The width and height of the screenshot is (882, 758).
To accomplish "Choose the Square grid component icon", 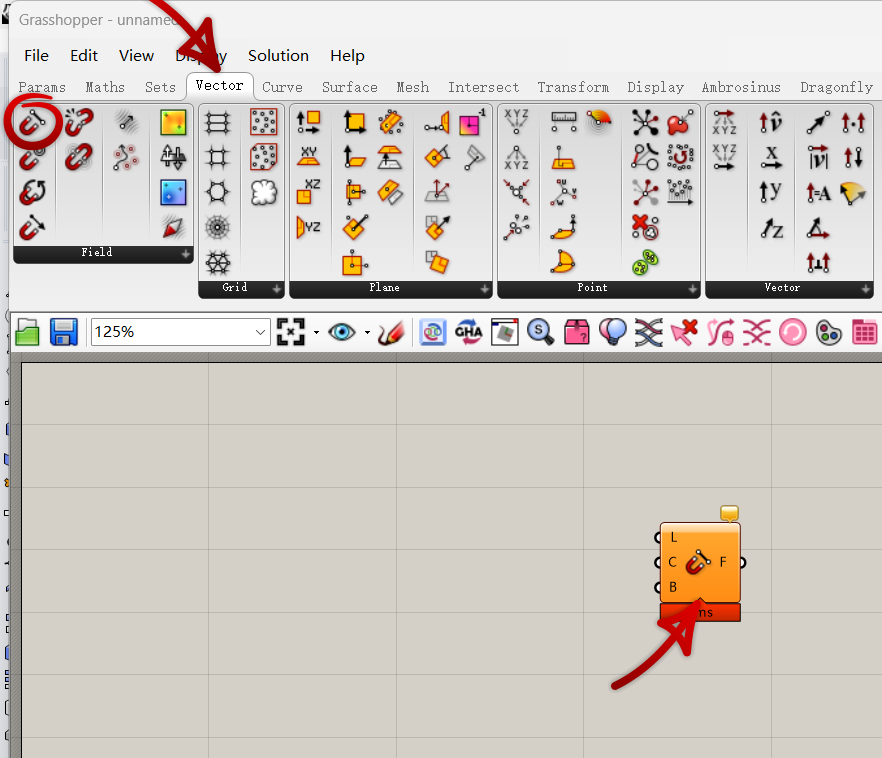I will tap(218, 157).
